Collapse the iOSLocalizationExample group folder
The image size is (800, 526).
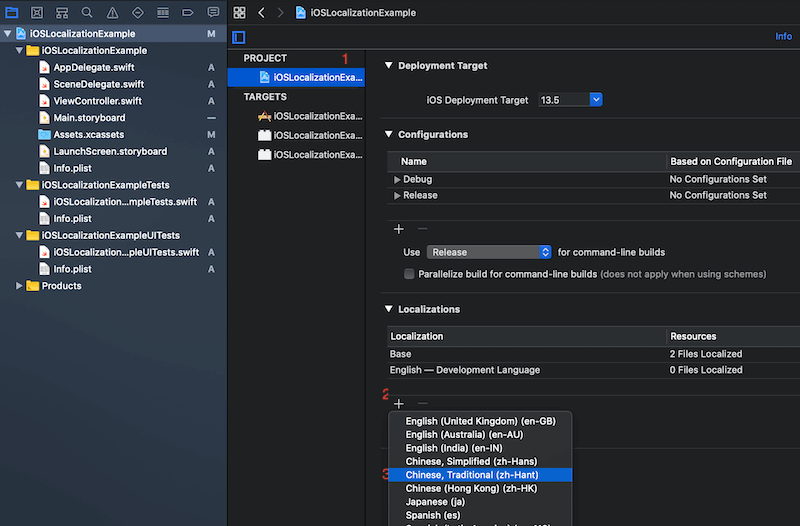pos(19,51)
